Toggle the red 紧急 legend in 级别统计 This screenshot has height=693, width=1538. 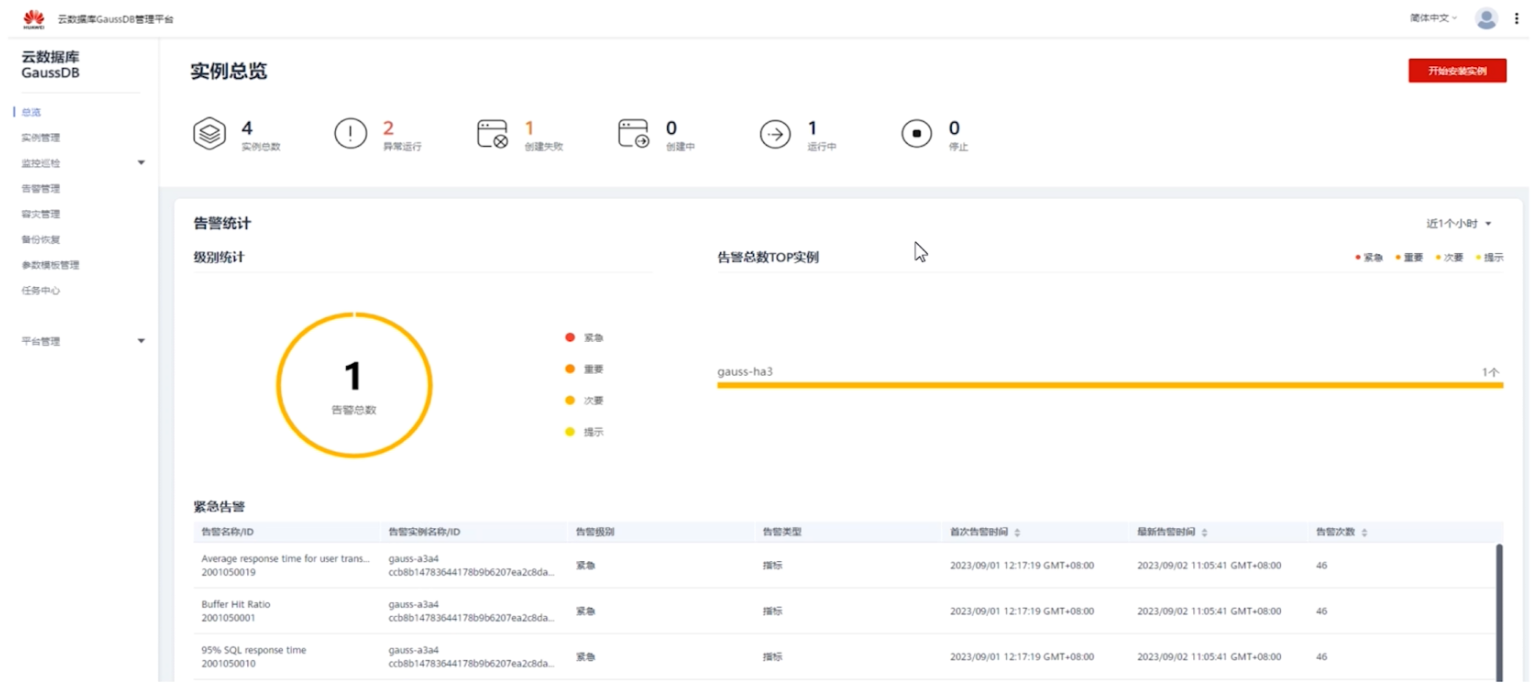point(584,338)
